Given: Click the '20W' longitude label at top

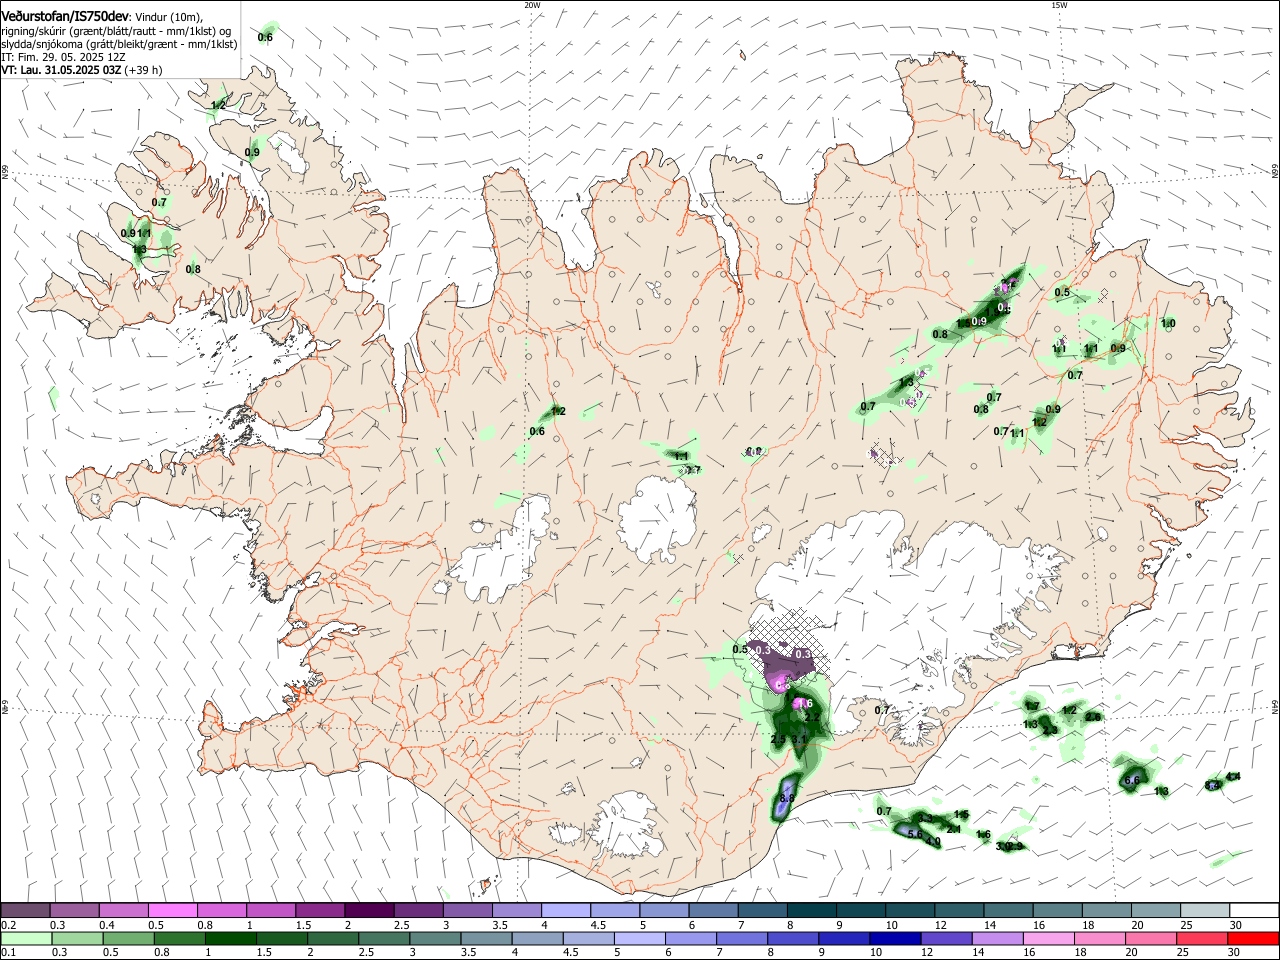Looking at the screenshot, I should click(532, 5).
